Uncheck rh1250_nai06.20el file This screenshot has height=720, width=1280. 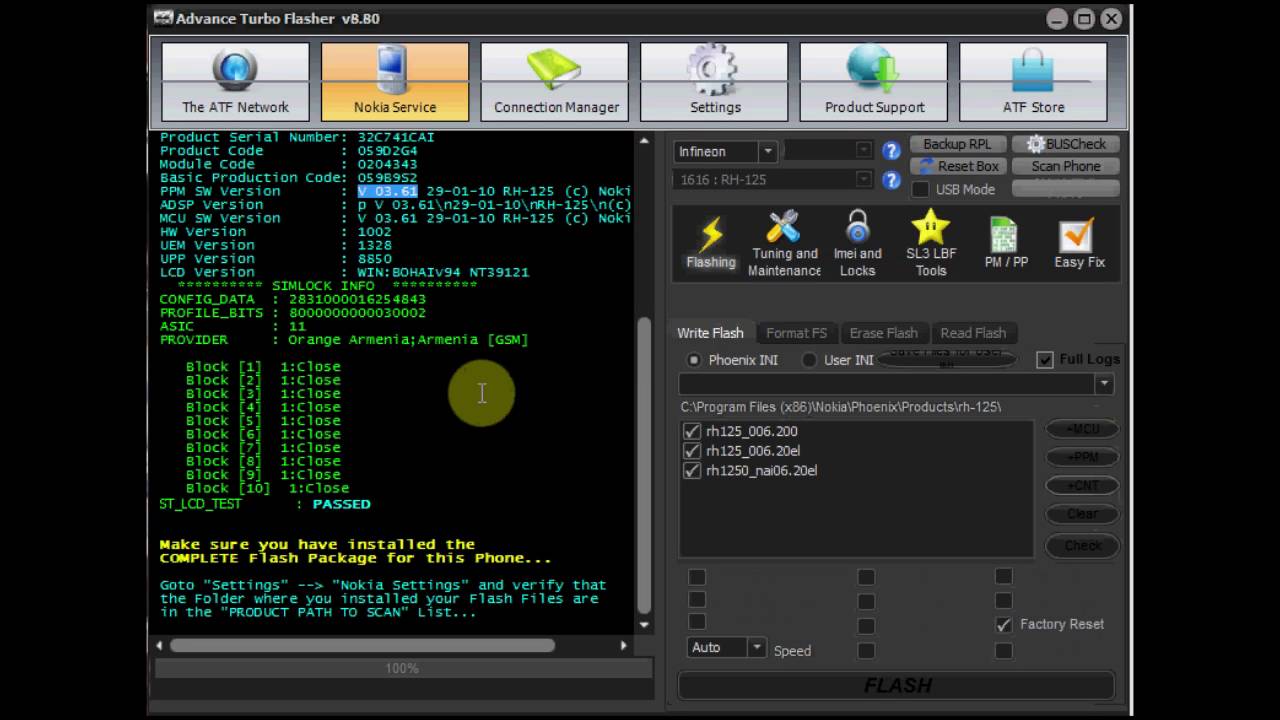(692, 470)
